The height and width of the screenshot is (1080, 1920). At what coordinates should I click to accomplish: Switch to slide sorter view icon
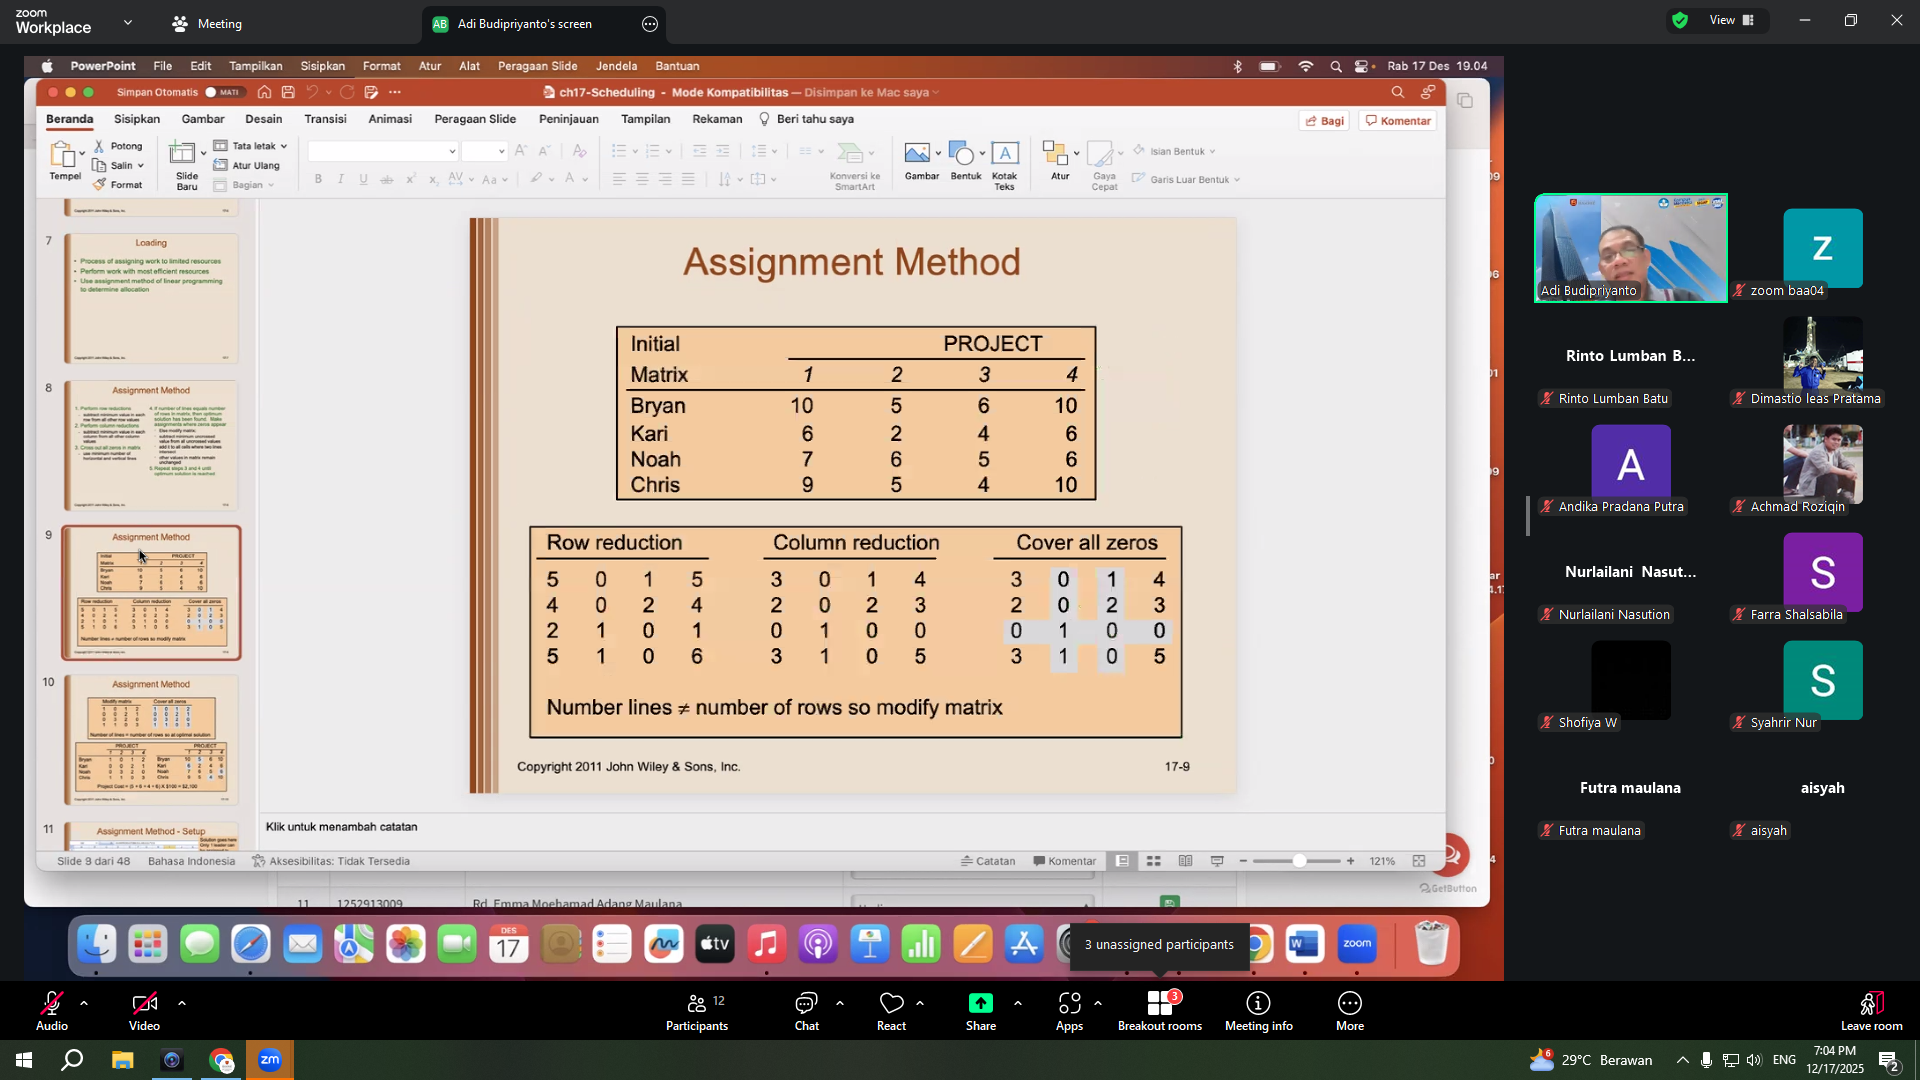1153,861
